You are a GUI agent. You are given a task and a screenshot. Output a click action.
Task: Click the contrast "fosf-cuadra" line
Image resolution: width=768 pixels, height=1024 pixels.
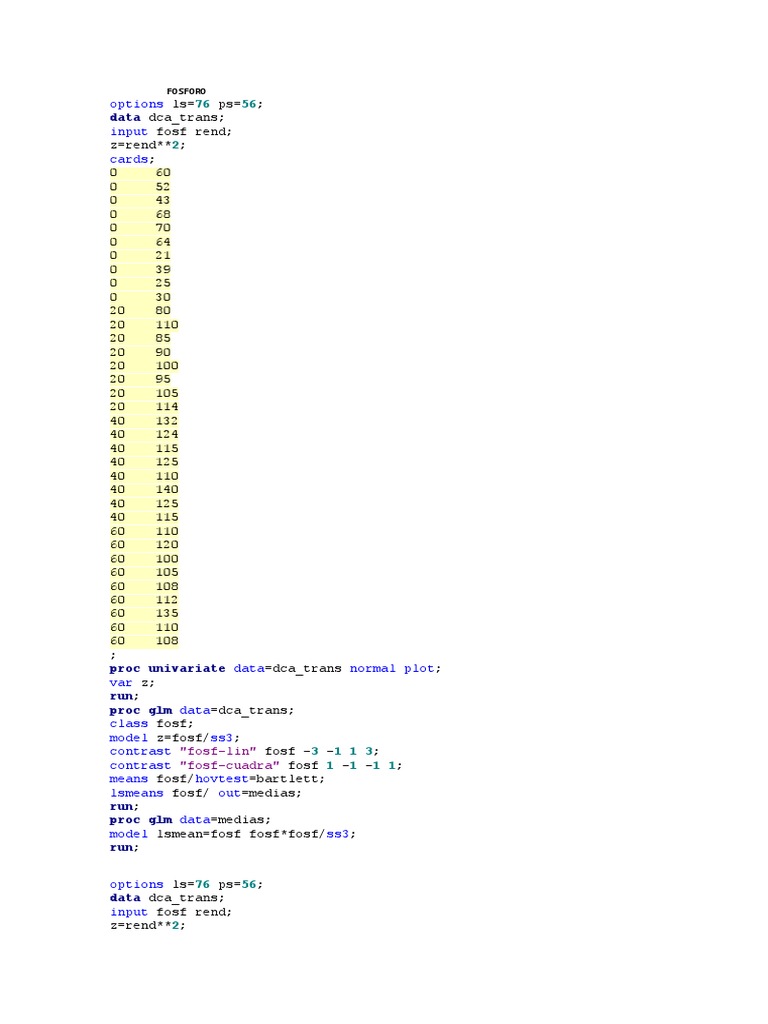pos(256,765)
